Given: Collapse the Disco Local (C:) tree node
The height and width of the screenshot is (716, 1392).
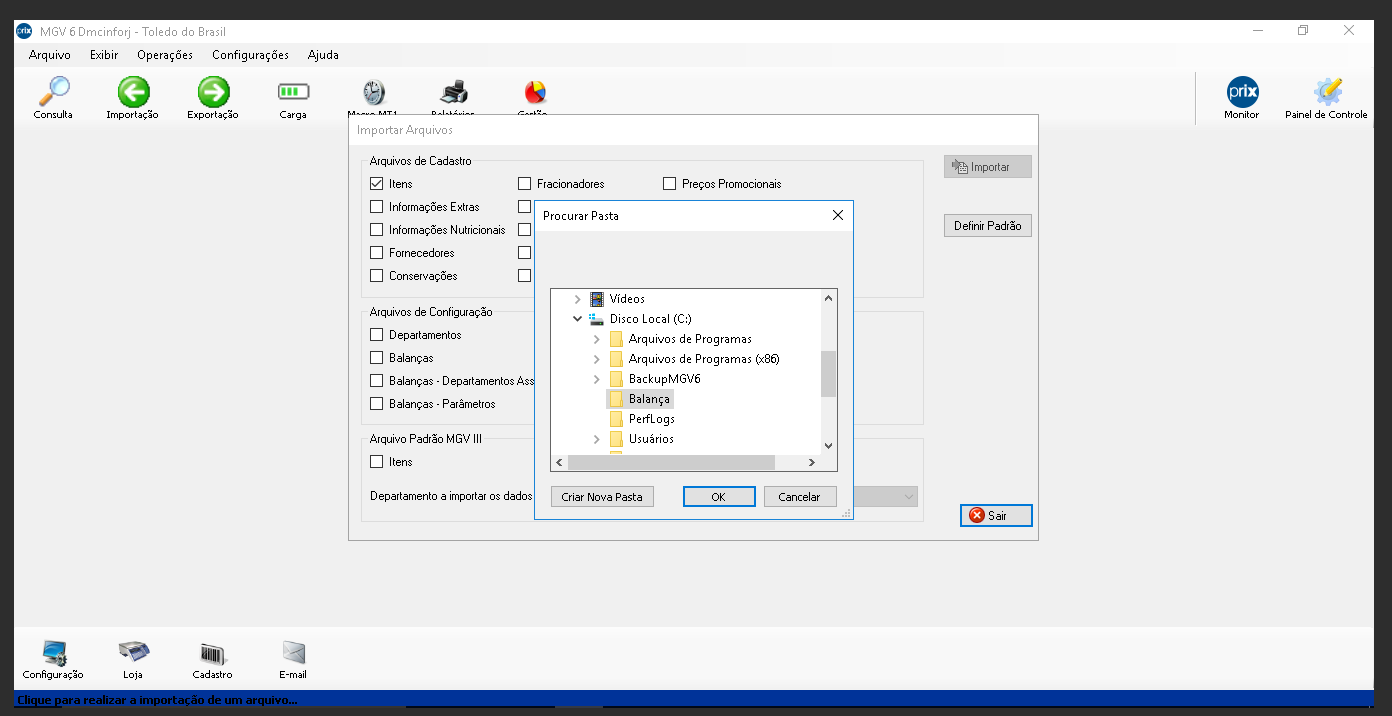Looking at the screenshot, I should [x=577, y=319].
